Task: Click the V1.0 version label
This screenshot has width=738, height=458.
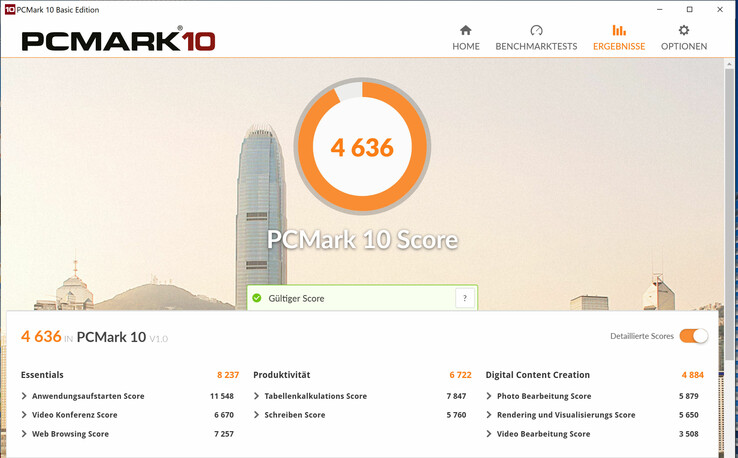Action: click(159, 338)
